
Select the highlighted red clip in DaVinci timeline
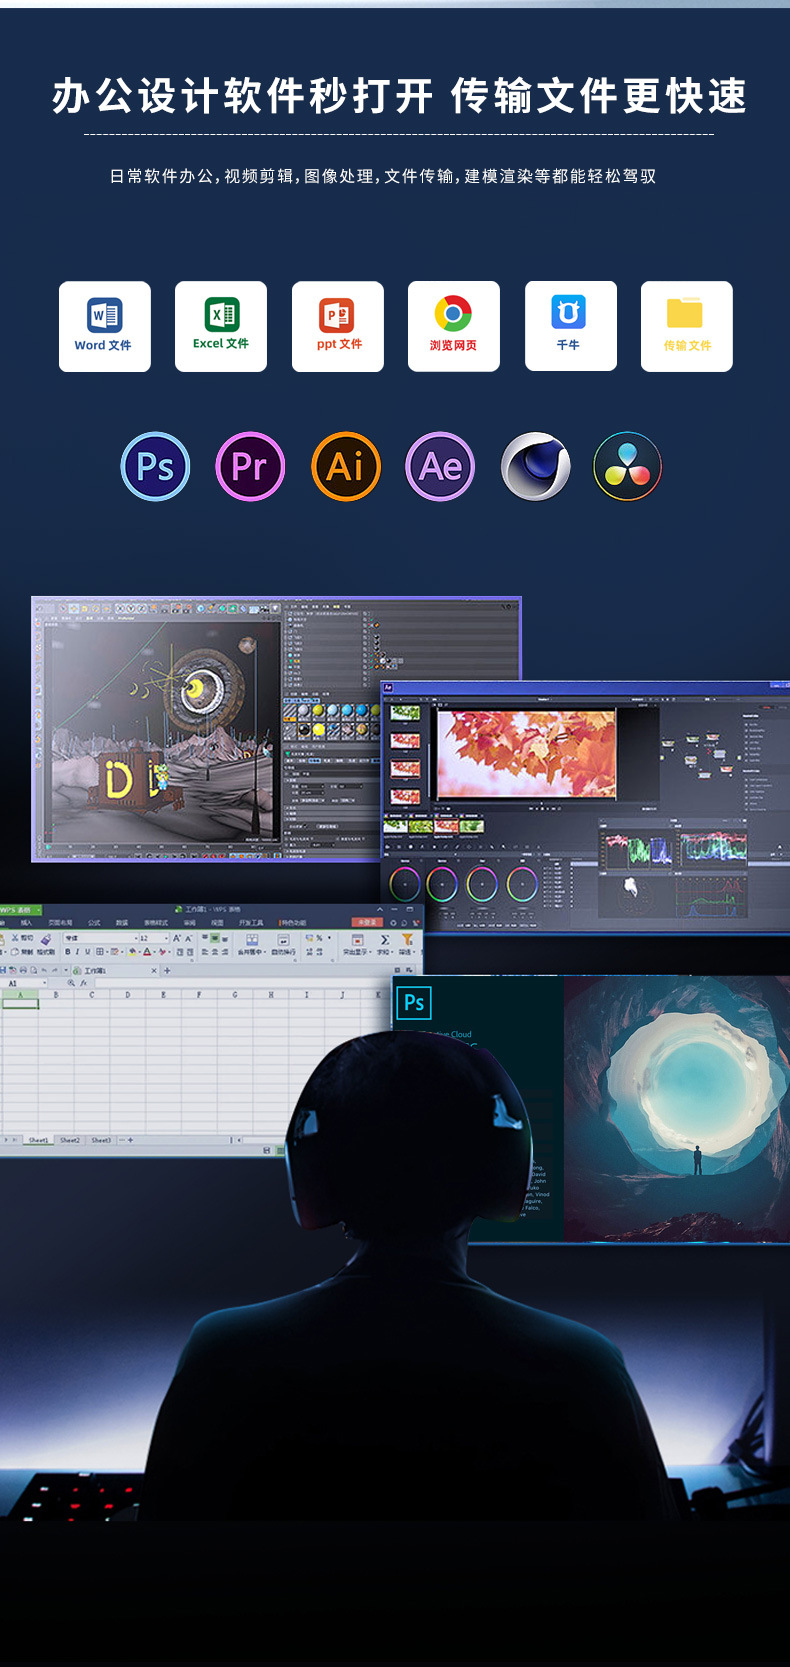446,826
